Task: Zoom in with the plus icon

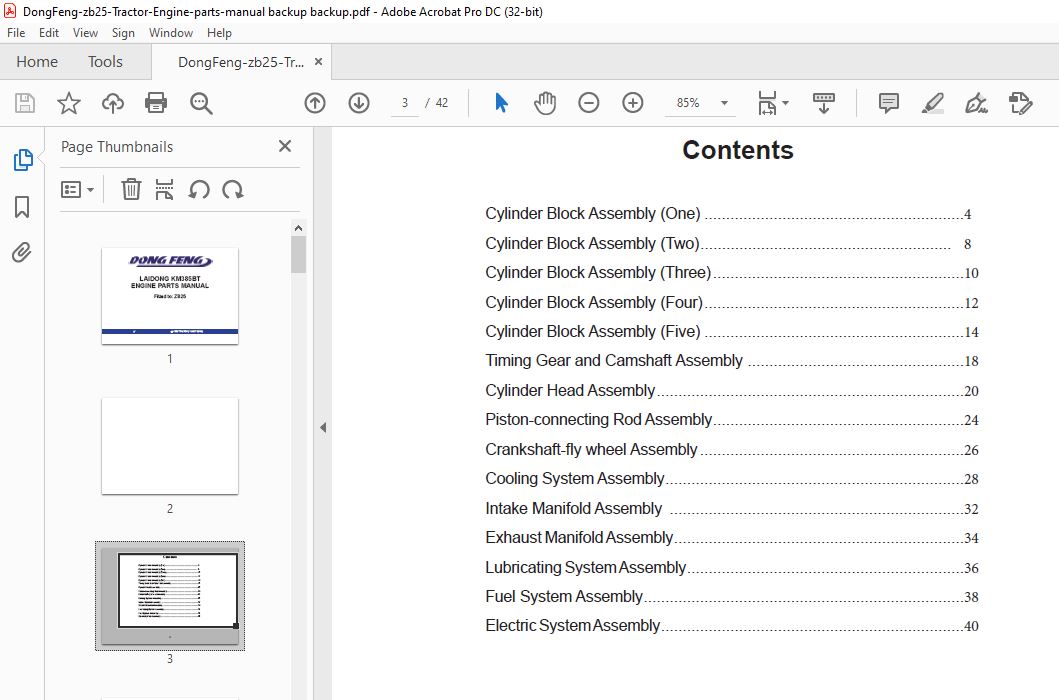Action: tap(632, 103)
